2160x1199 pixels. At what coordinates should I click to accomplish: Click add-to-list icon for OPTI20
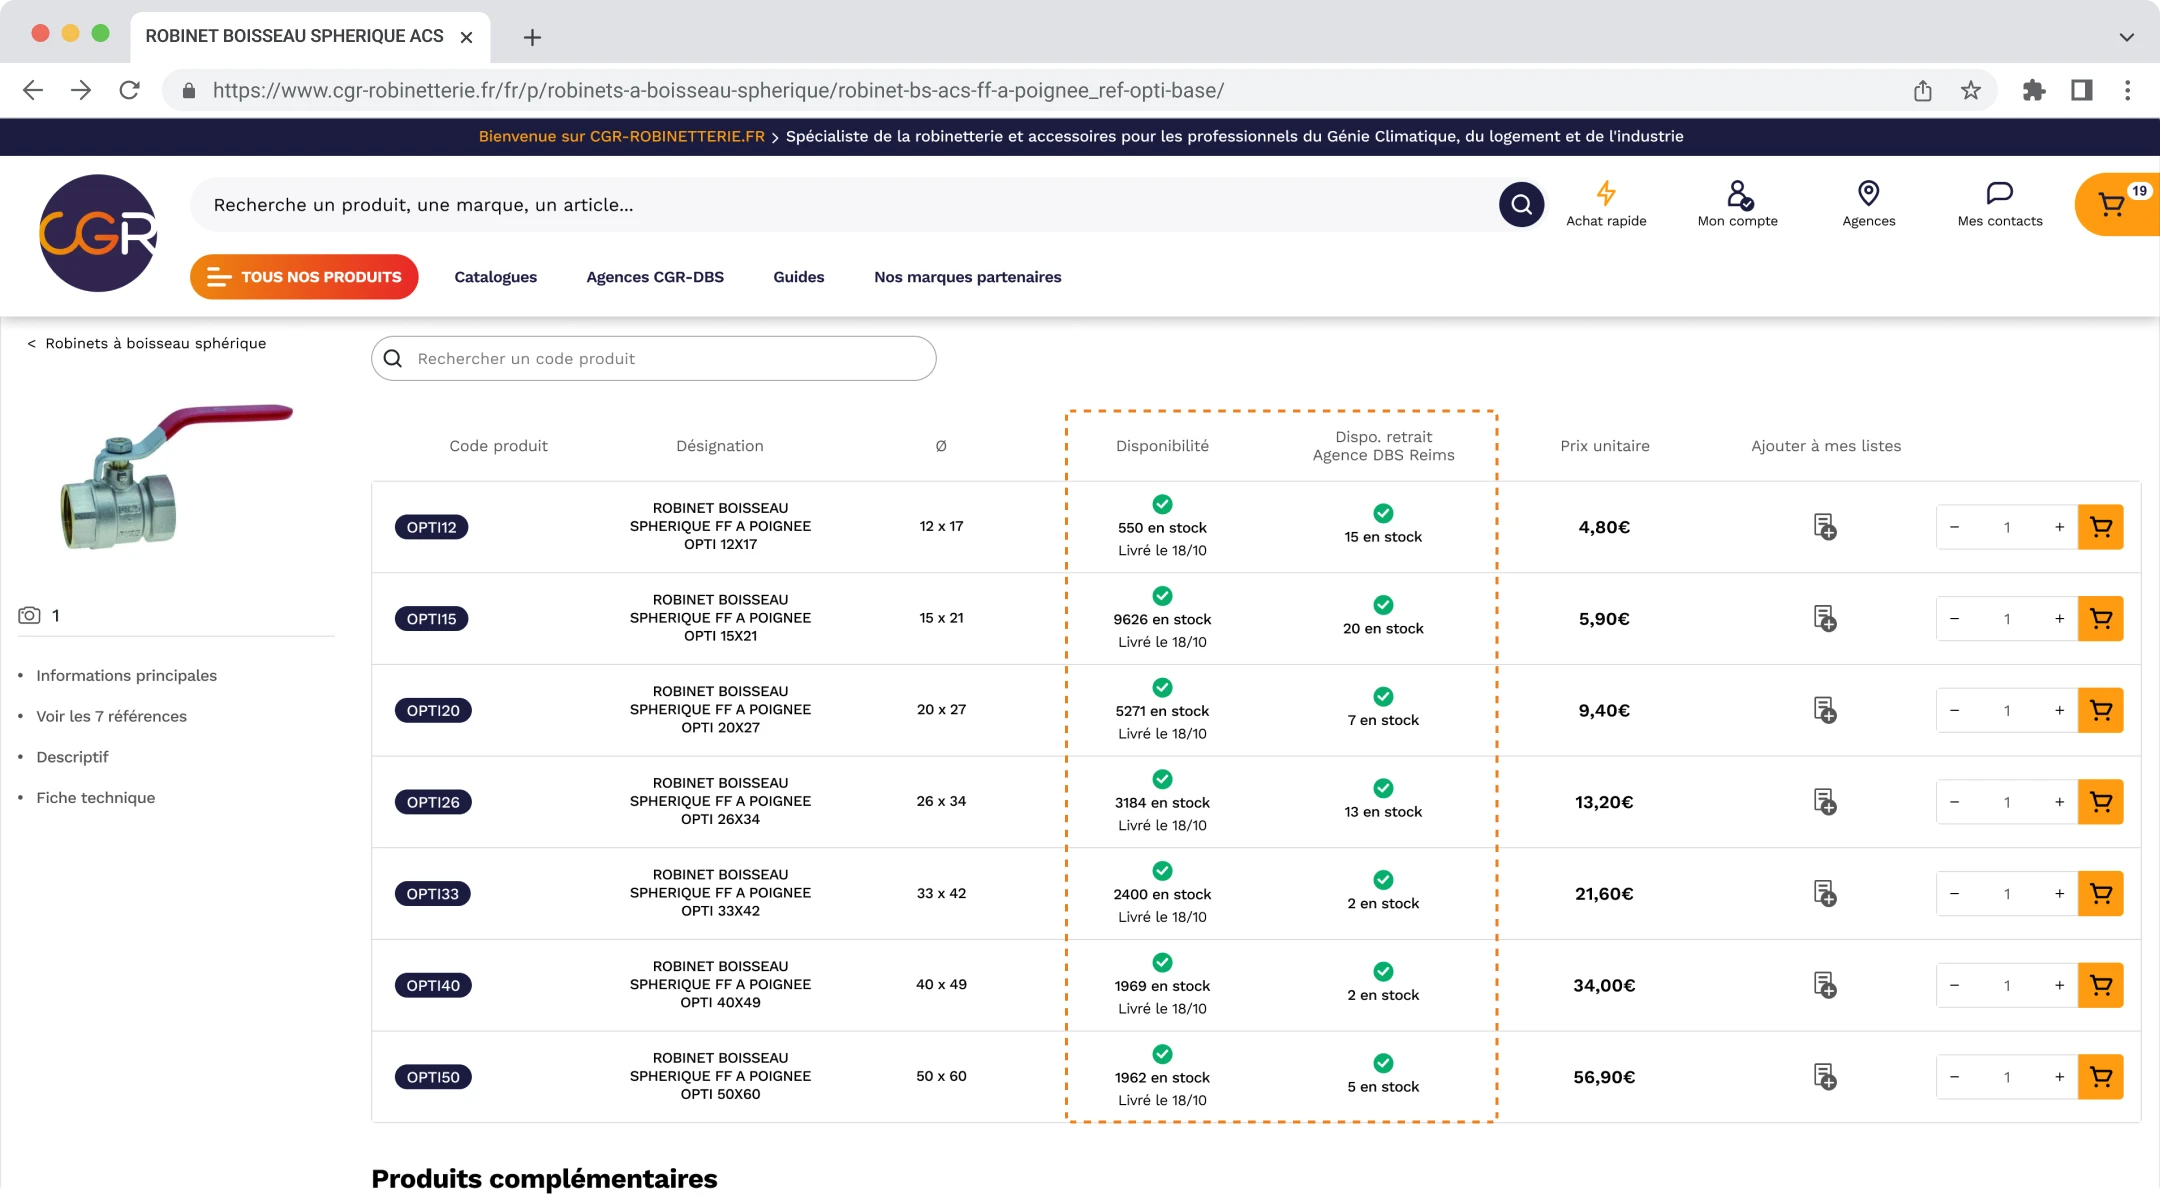click(x=1825, y=710)
